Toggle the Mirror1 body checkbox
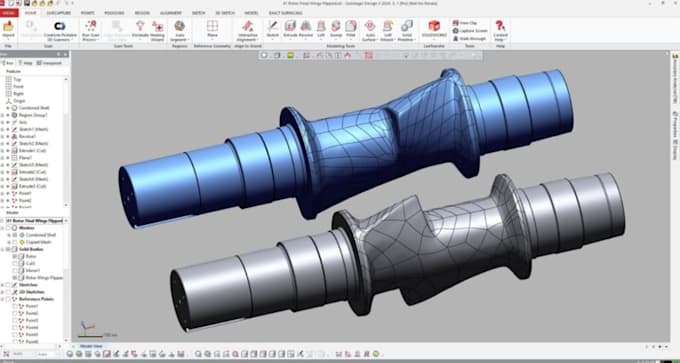The height and width of the screenshot is (363, 680). coord(15,270)
